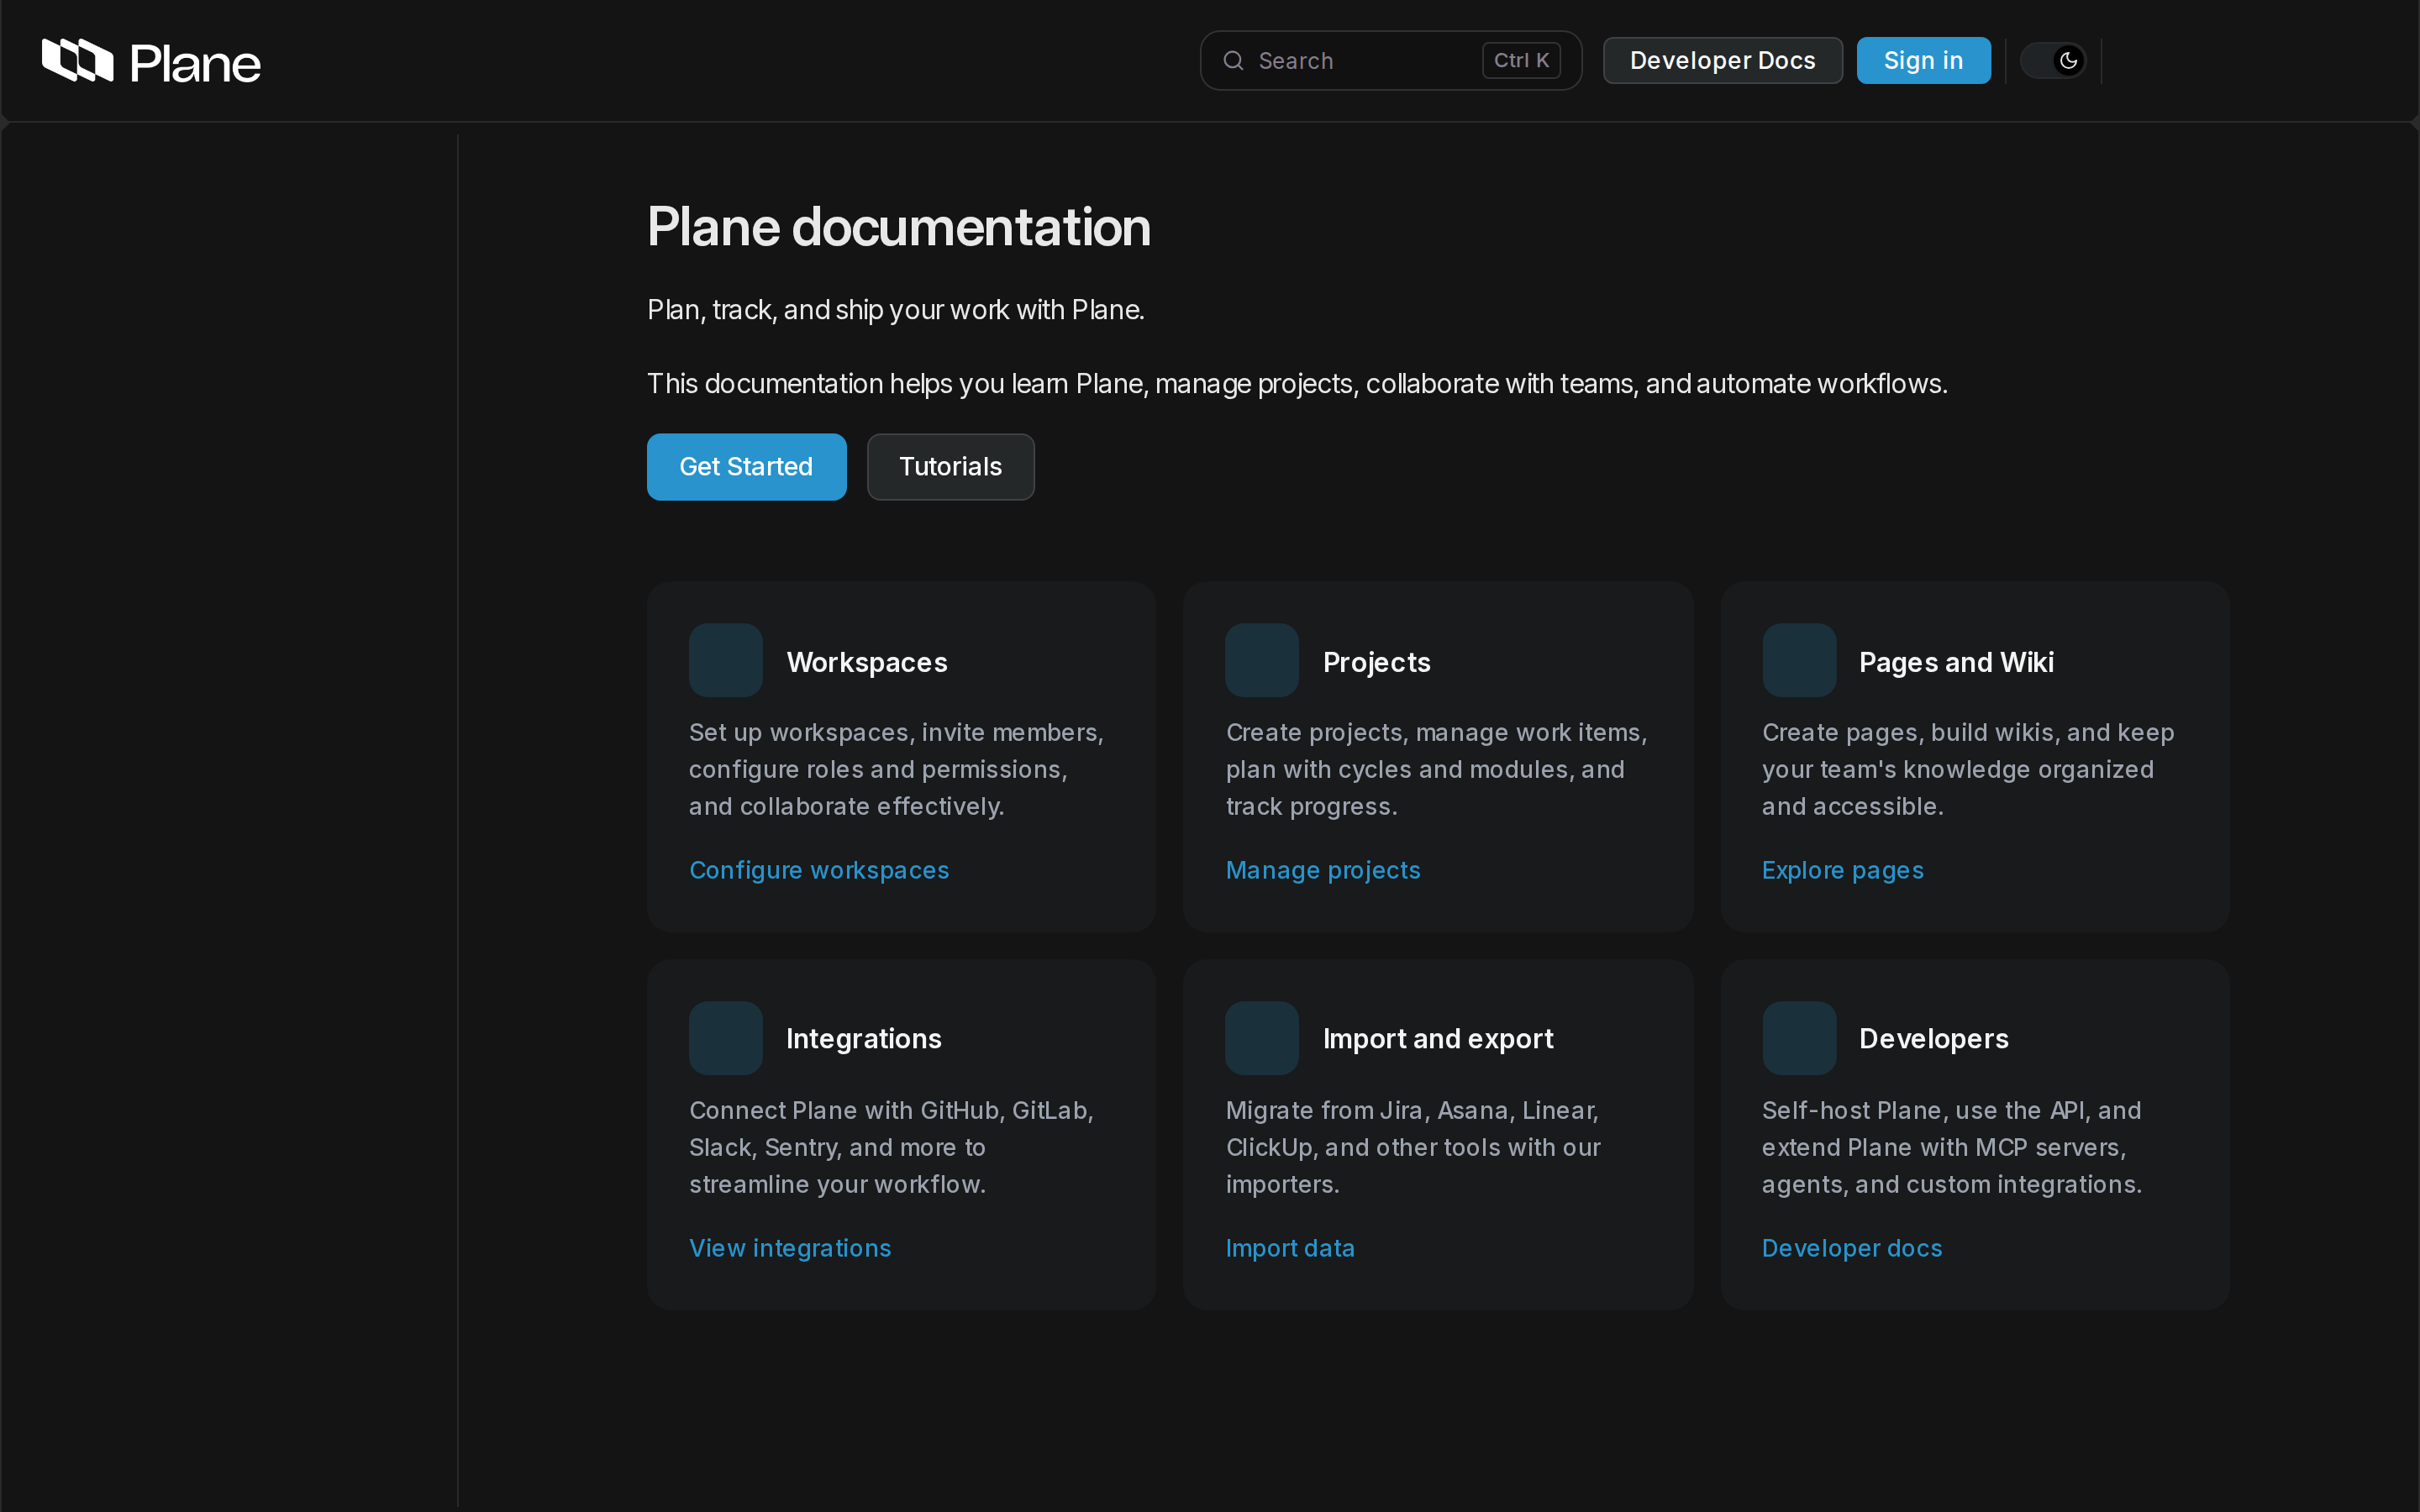The height and width of the screenshot is (1512, 2420).
Task: Click the 'Create projects, manage work items' description
Action: tap(1436, 769)
